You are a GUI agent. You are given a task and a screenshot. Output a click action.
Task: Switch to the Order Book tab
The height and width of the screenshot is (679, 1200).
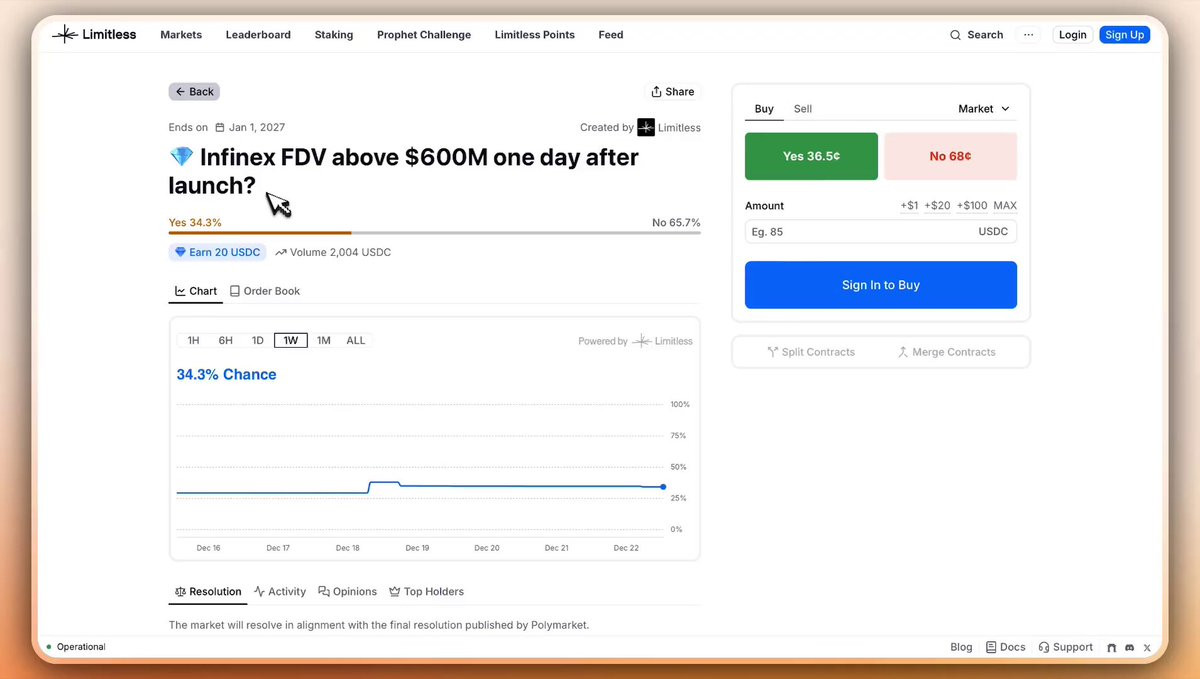[265, 291]
